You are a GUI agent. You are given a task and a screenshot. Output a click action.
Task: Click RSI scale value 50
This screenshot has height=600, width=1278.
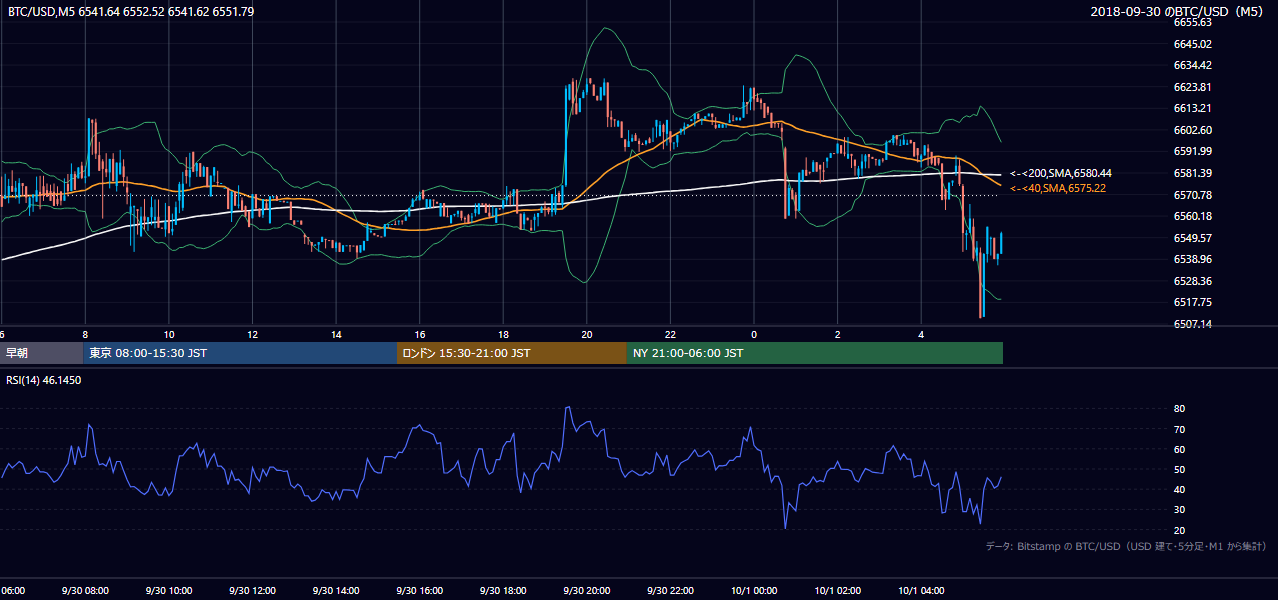click(x=1180, y=469)
